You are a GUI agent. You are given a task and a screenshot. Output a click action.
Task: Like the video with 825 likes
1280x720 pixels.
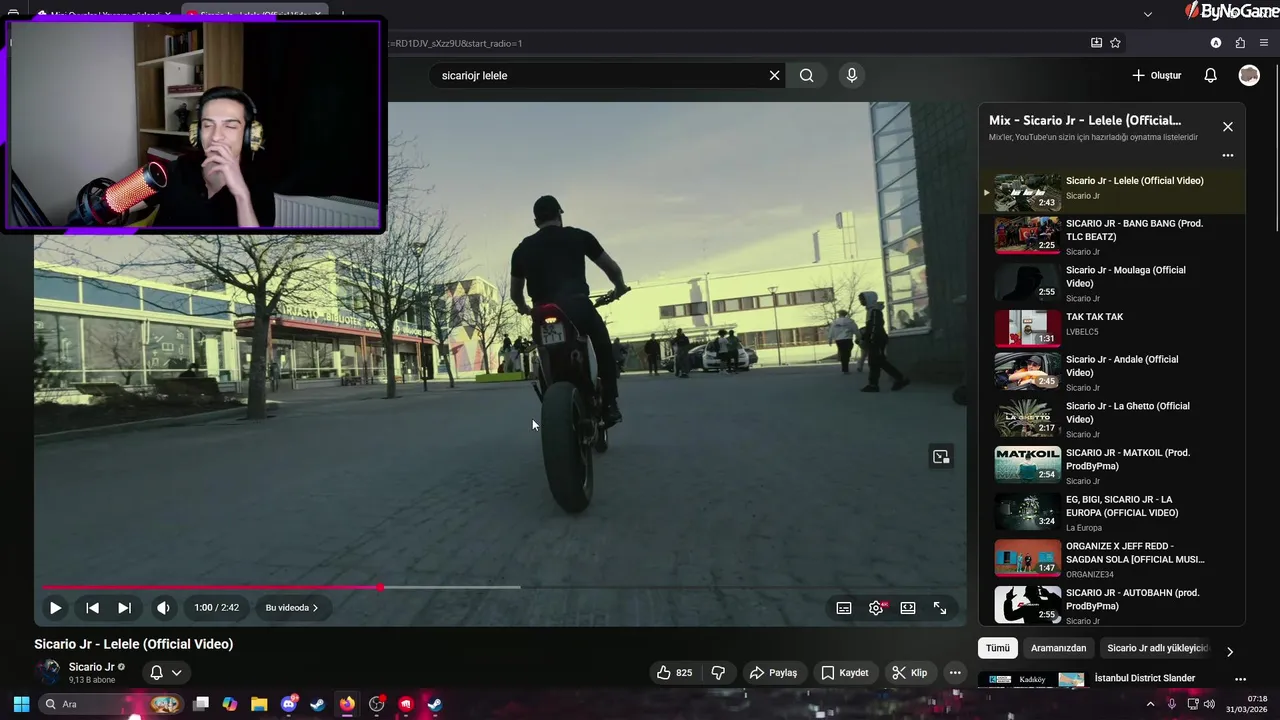click(x=675, y=673)
